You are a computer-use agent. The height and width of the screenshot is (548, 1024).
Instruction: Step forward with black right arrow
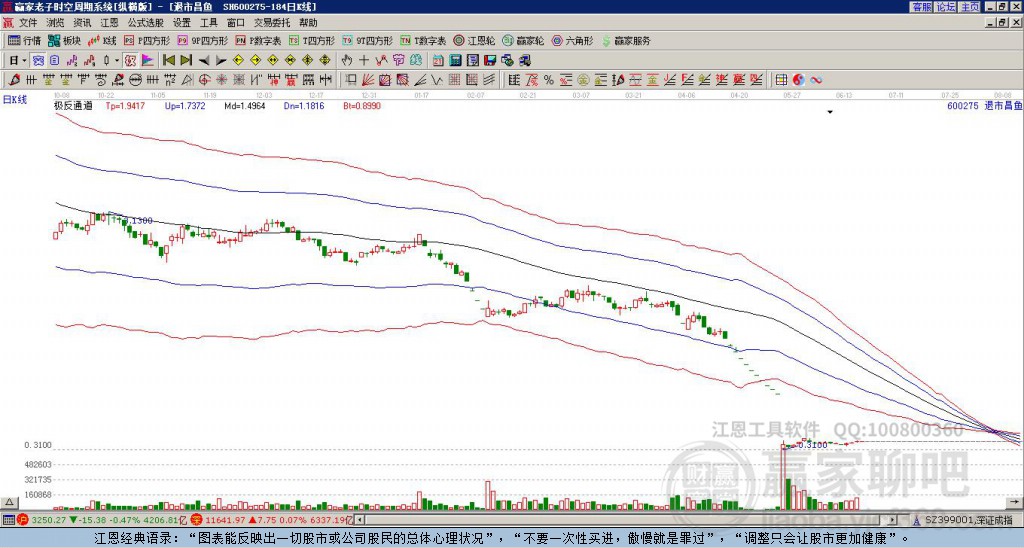(221, 61)
